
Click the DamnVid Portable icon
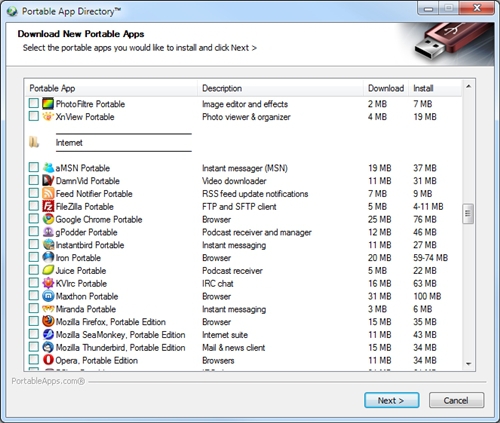click(x=48, y=181)
